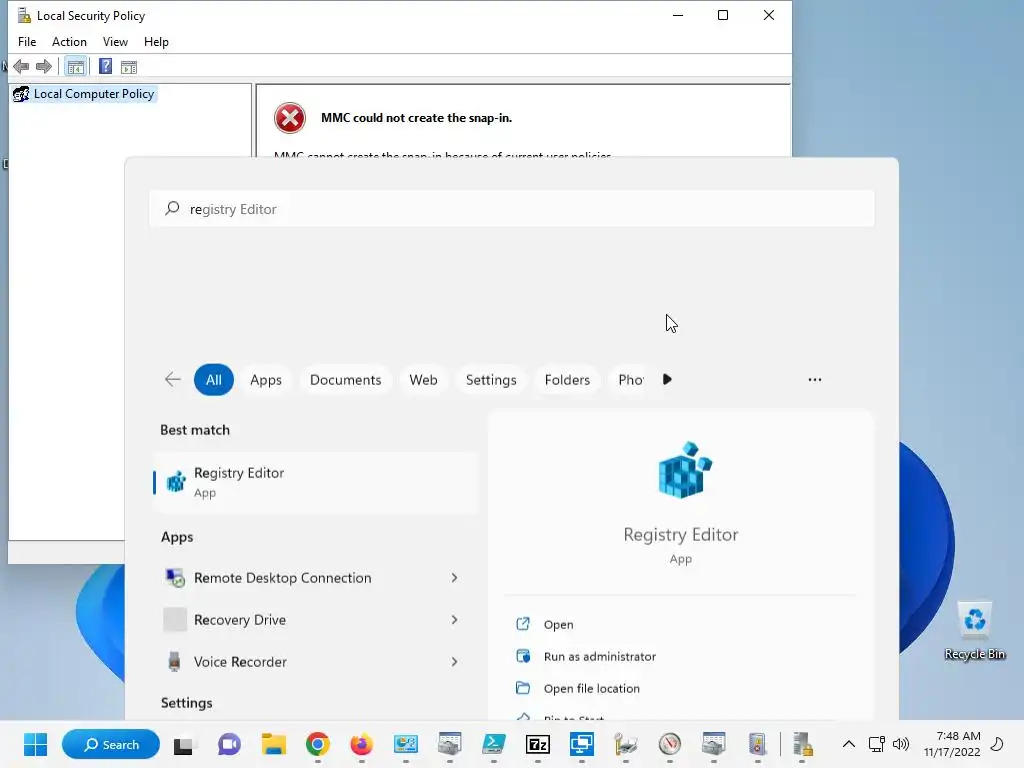1024x768 pixels.
Task: Select the All filter tab
Action: (x=214, y=380)
